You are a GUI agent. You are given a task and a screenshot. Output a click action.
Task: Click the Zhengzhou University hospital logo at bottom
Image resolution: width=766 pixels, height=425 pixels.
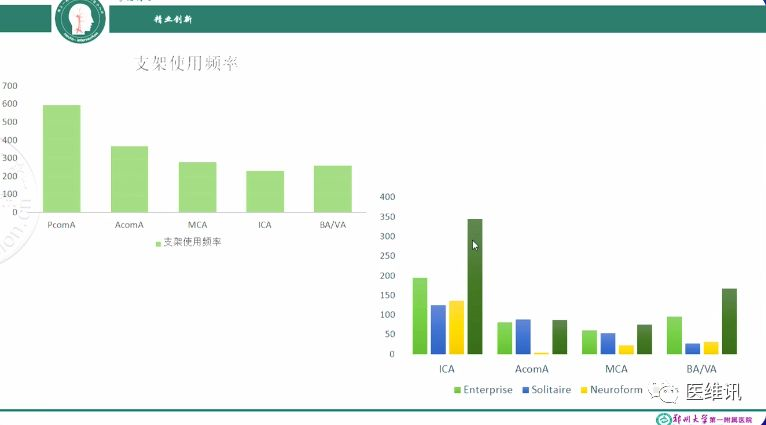click(x=704, y=419)
